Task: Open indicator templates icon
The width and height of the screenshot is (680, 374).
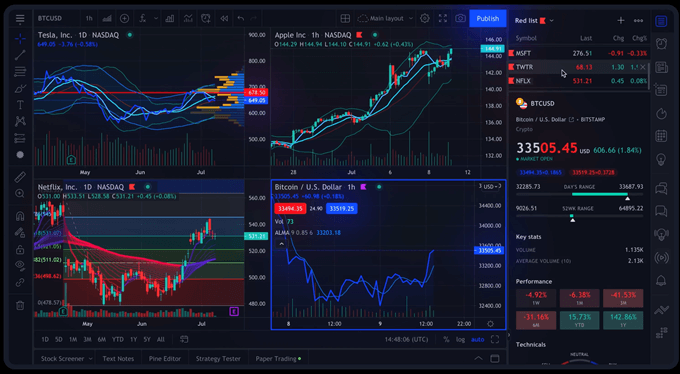Action: [x=188, y=19]
